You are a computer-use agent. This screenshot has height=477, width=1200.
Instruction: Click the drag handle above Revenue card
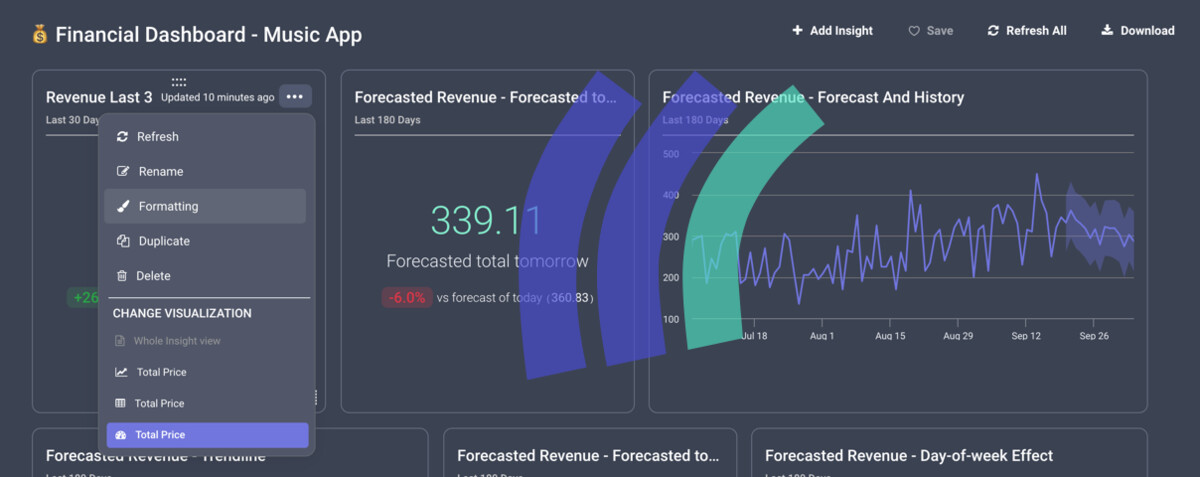click(x=179, y=82)
